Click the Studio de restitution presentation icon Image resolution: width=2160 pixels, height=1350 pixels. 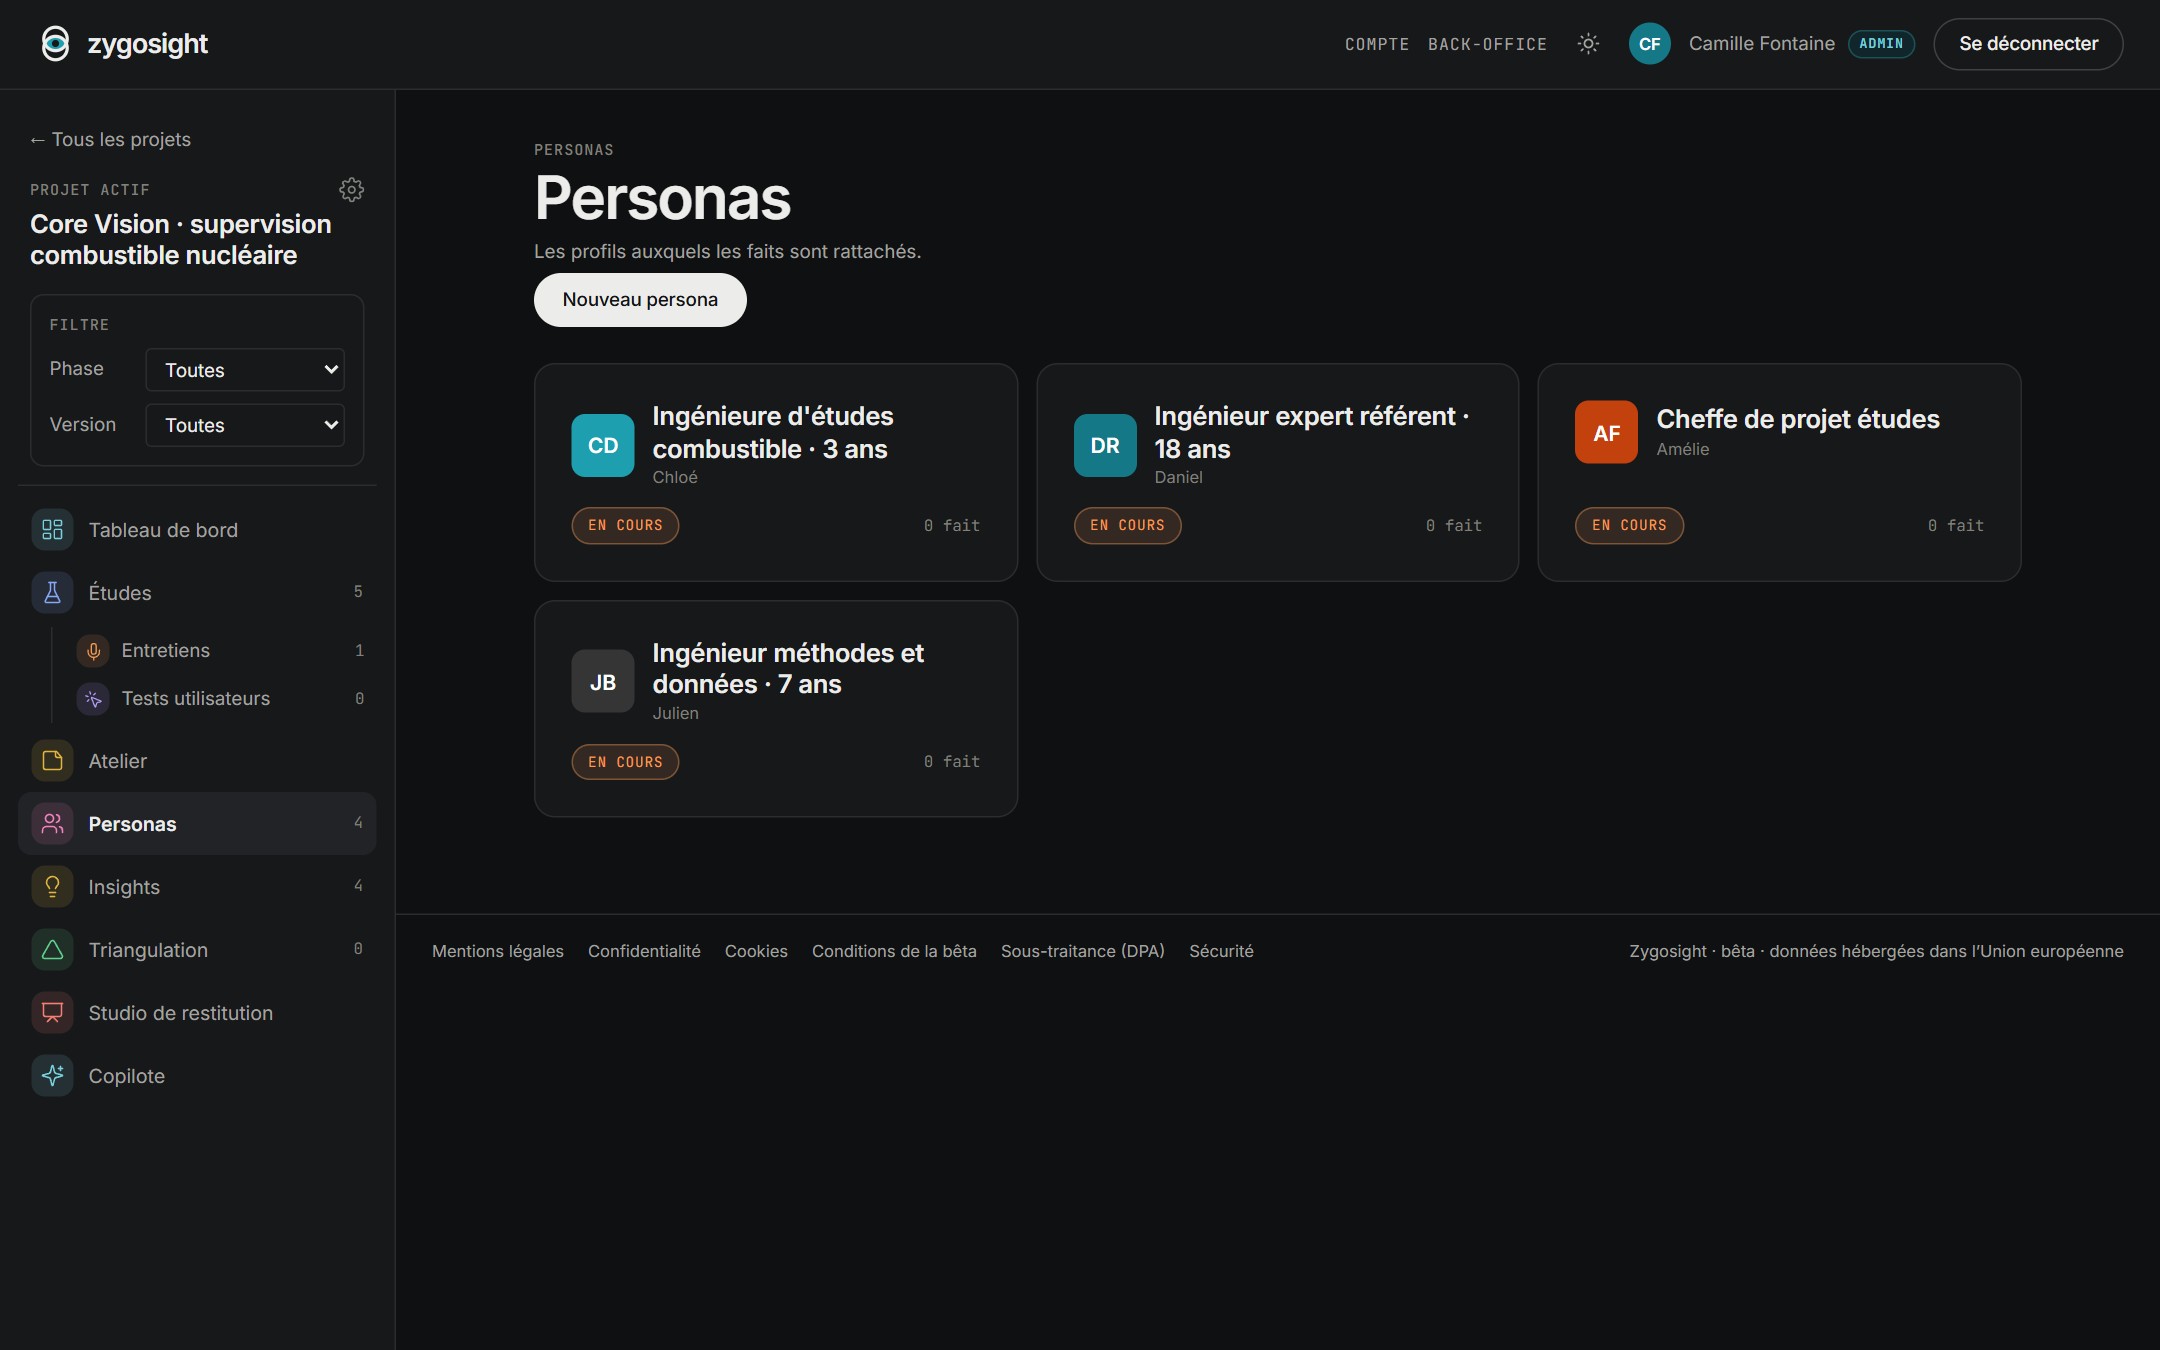click(52, 1013)
